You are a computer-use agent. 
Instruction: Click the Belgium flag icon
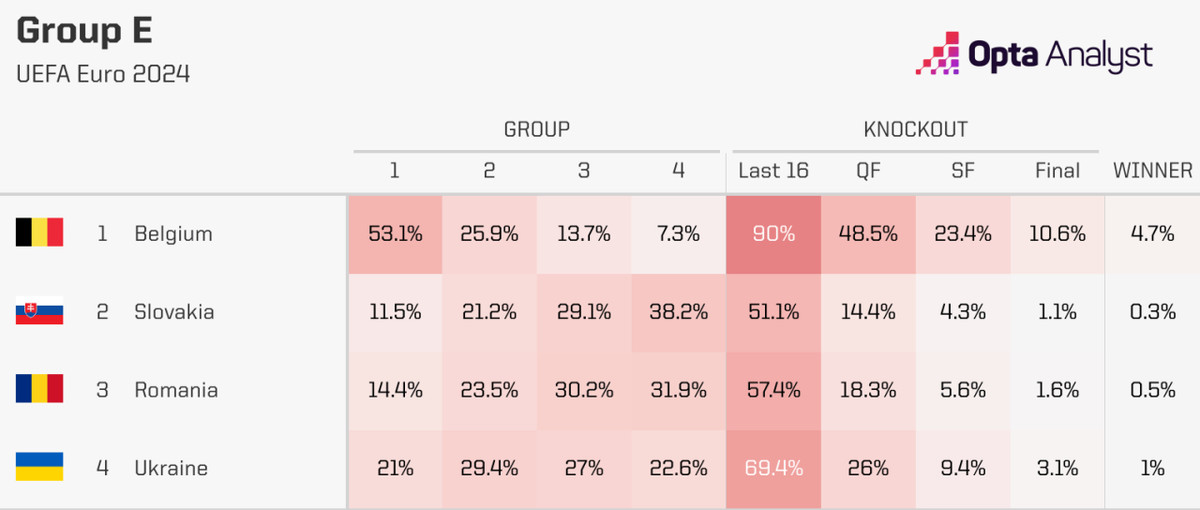tap(40, 233)
